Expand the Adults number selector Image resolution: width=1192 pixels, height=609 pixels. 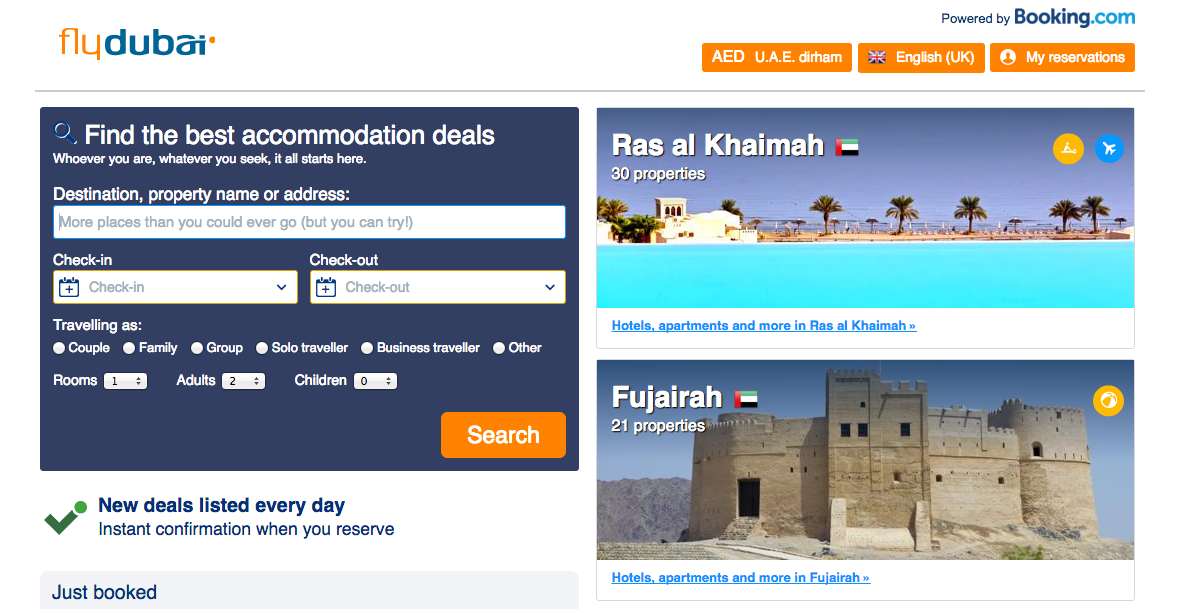click(243, 381)
